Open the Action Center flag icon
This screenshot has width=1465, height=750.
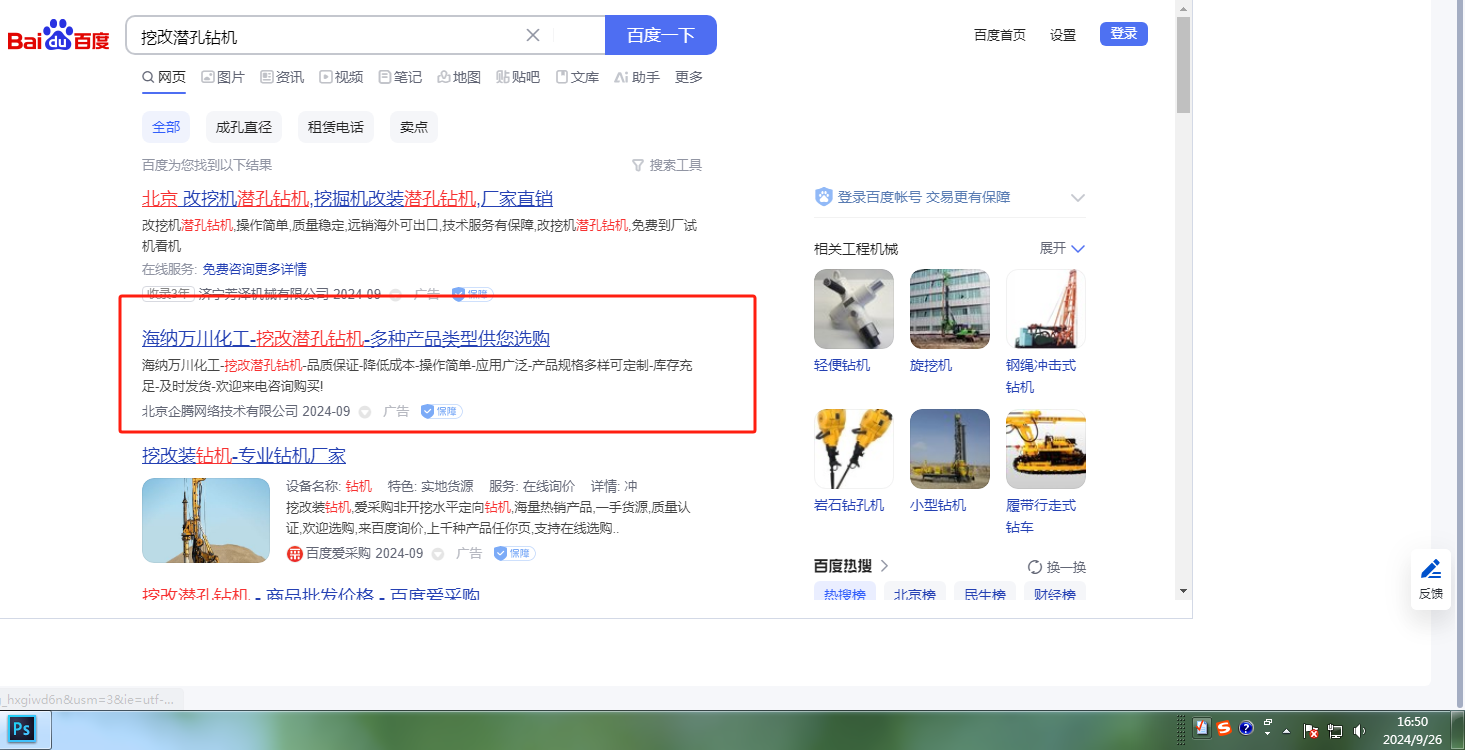pos(1311,731)
